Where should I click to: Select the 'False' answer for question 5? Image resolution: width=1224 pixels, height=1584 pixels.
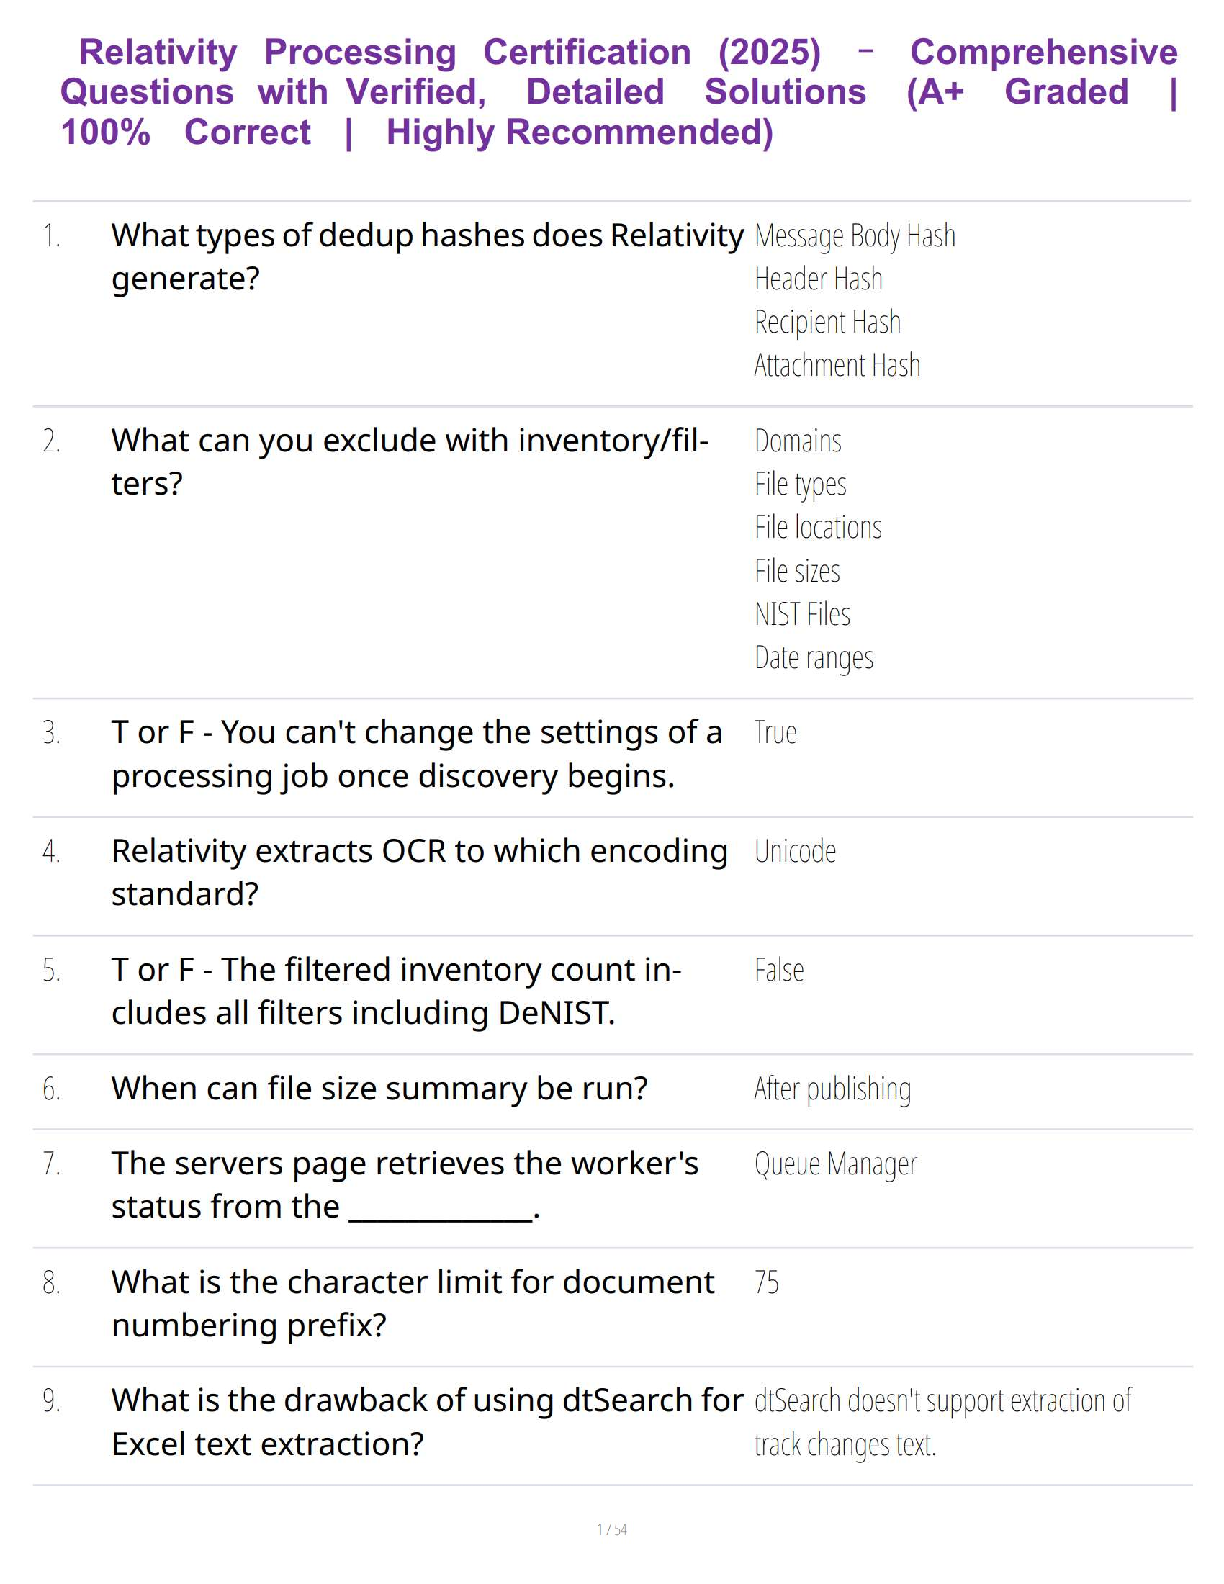click(x=779, y=971)
